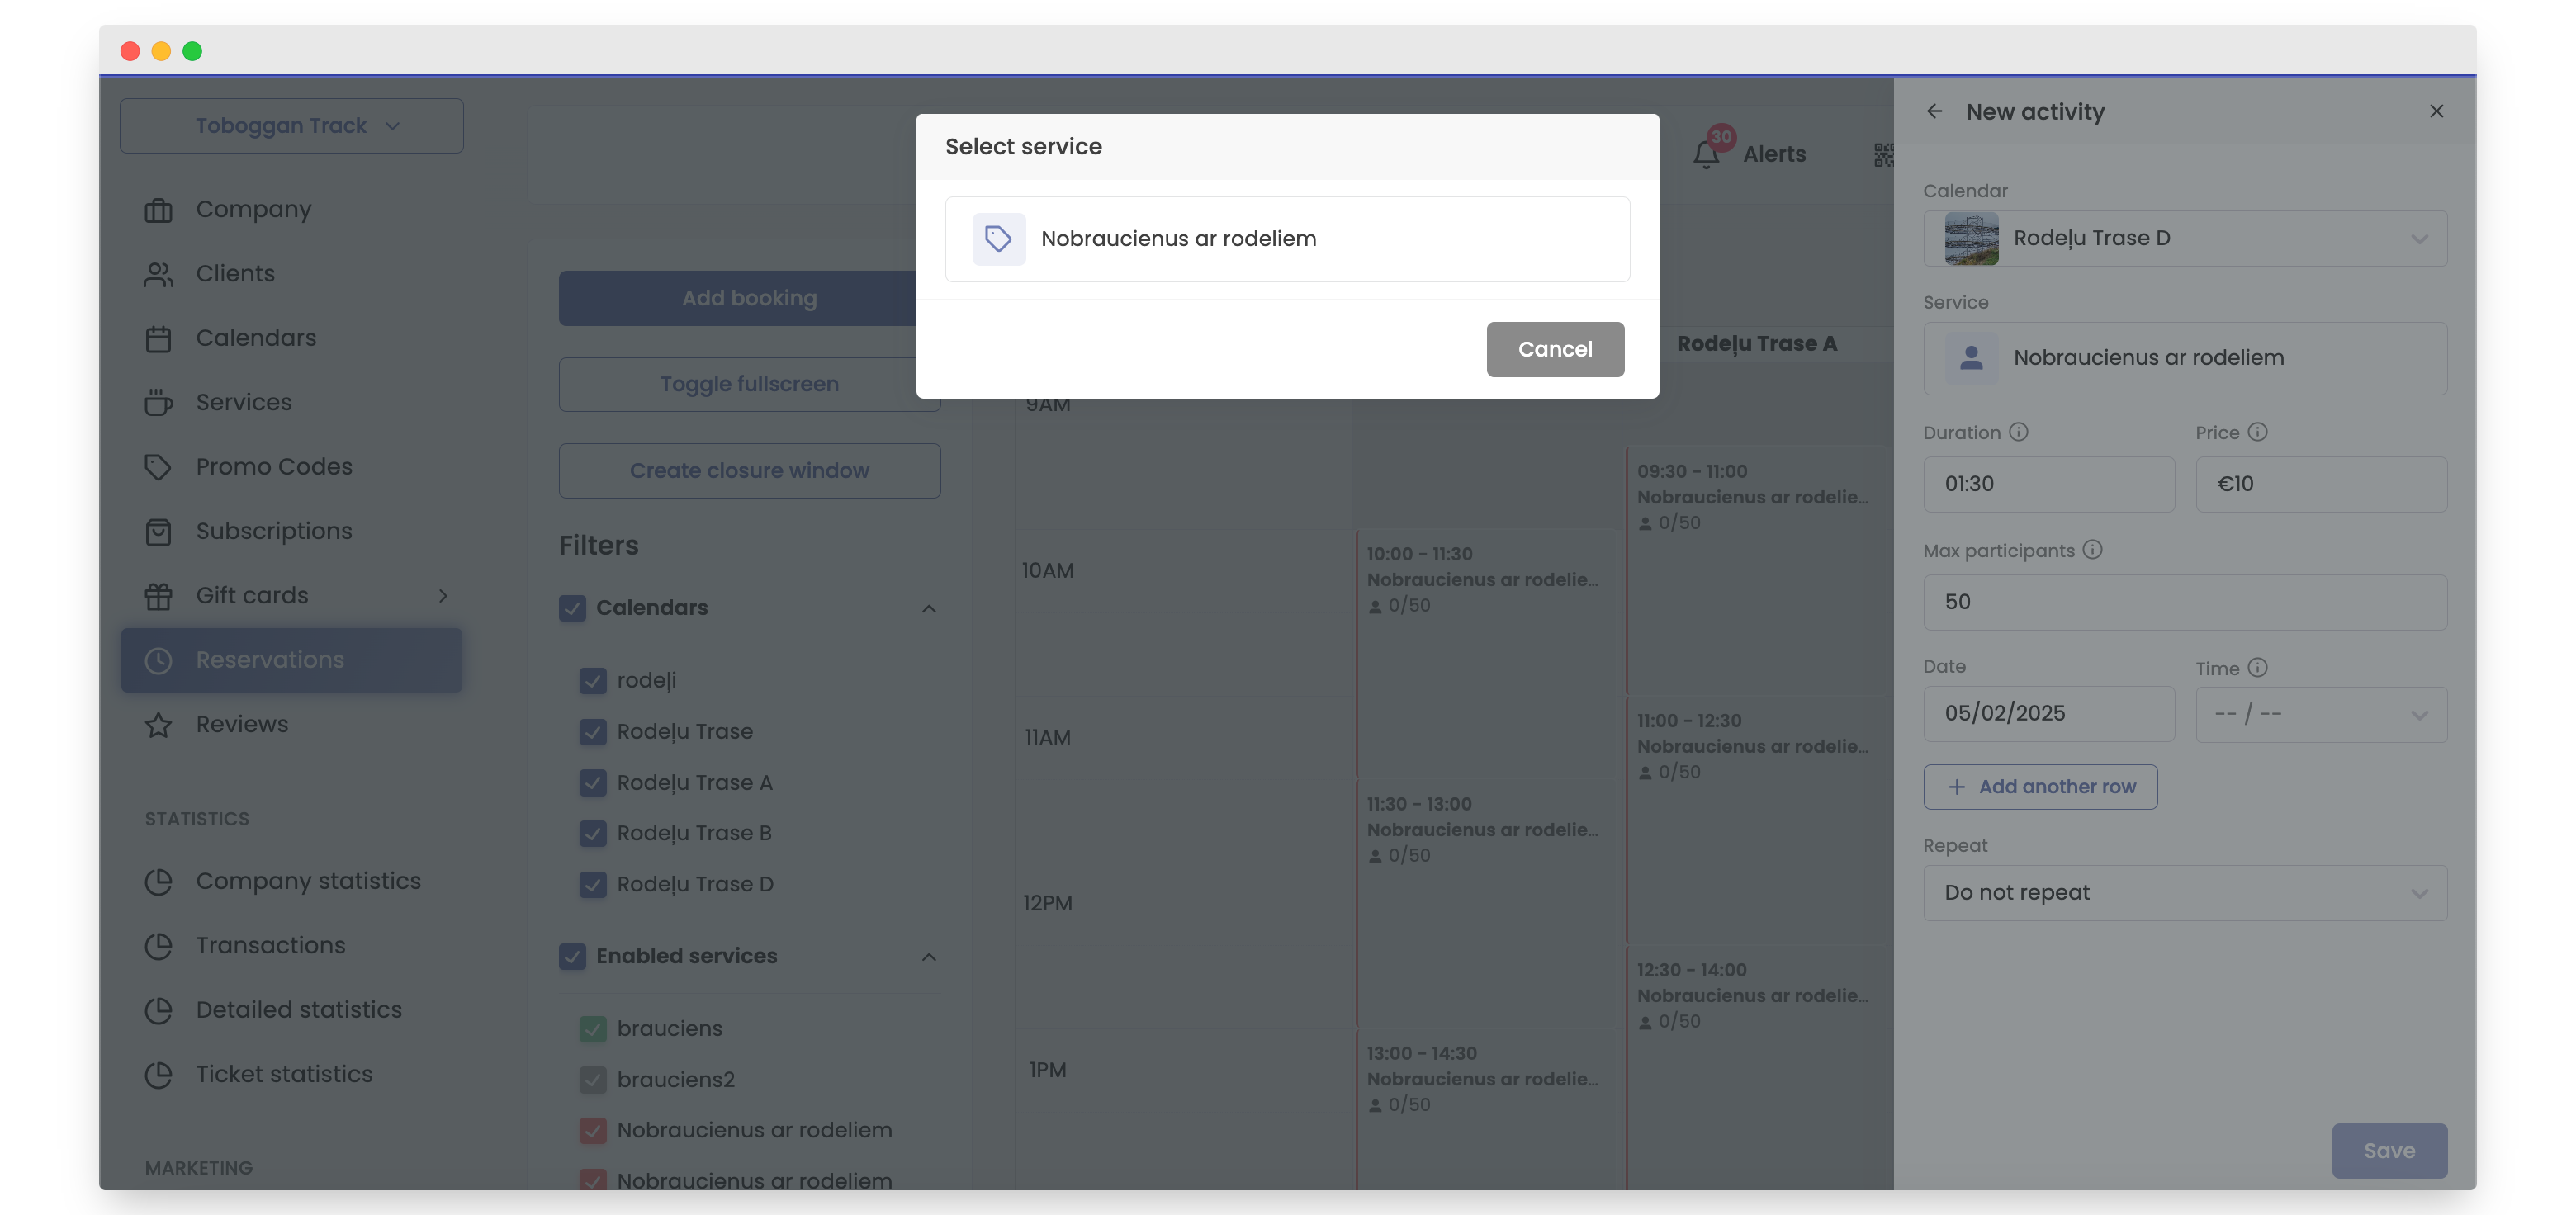The width and height of the screenshot is (2576, 1215).
Task: Click the Time info icon
Action: (2257, 667)
